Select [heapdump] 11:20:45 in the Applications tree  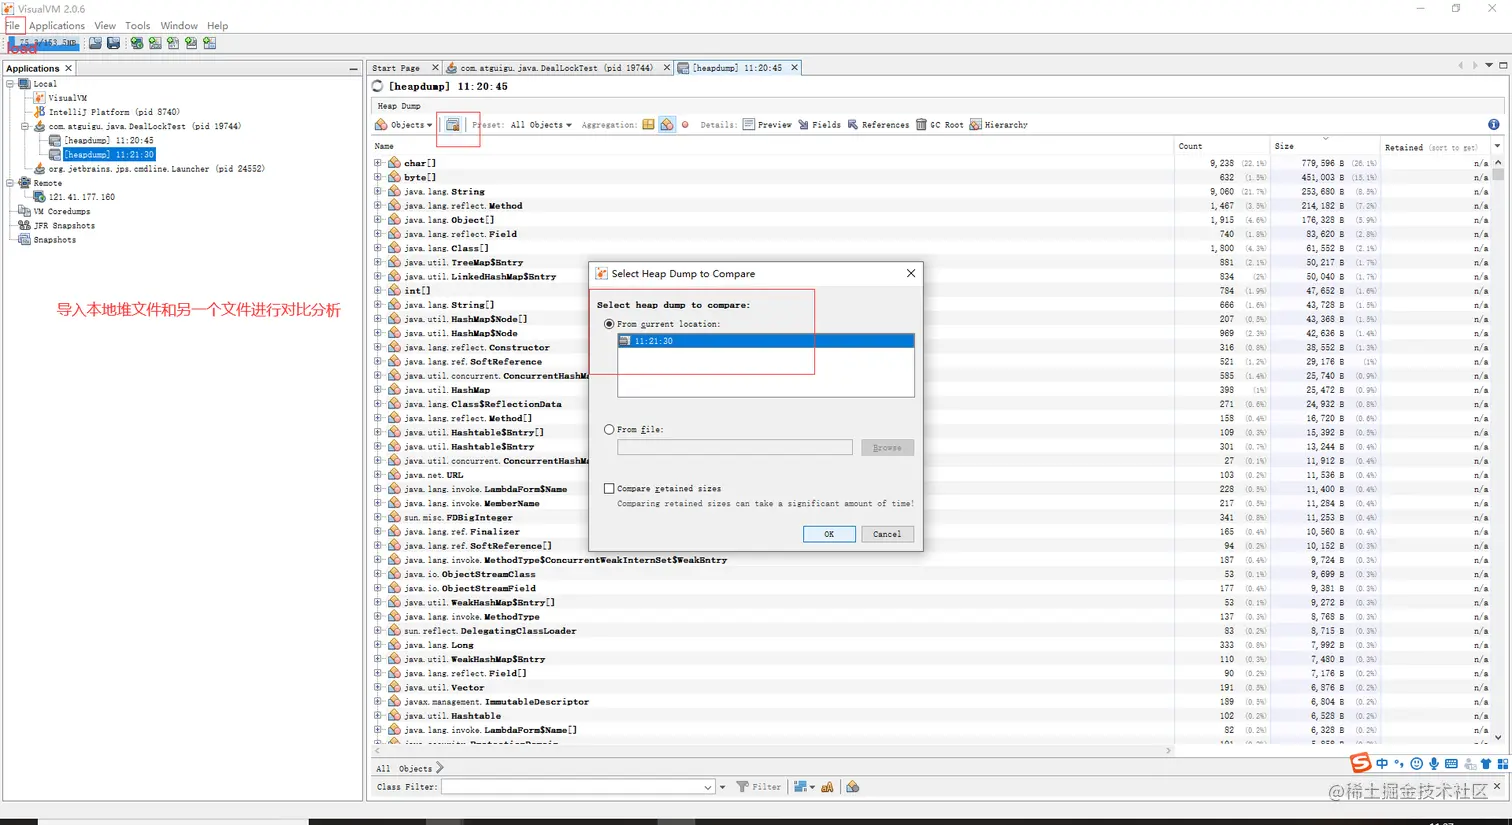coord(109,140)
